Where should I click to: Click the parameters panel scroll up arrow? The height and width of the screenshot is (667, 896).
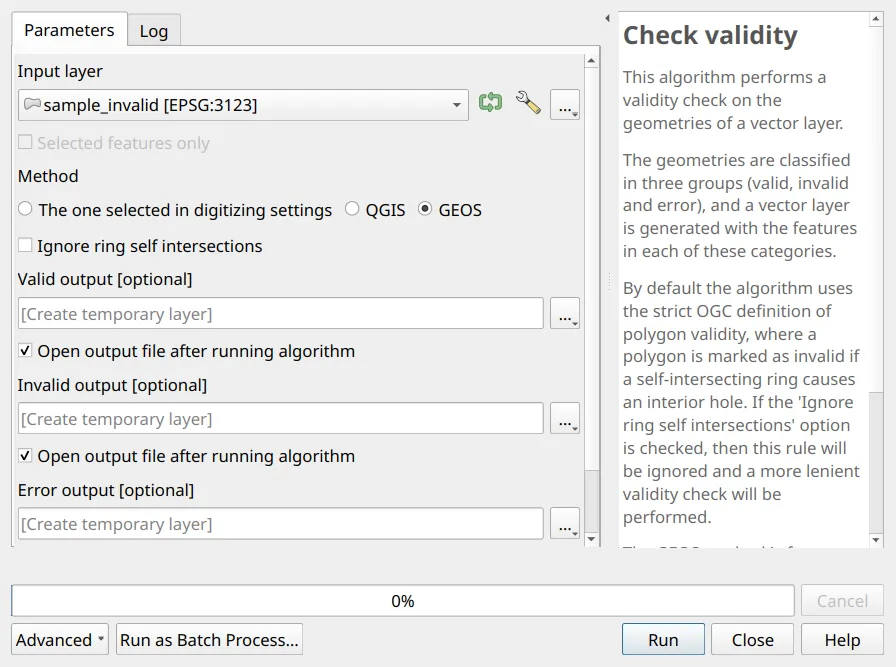tap(591, 61)
